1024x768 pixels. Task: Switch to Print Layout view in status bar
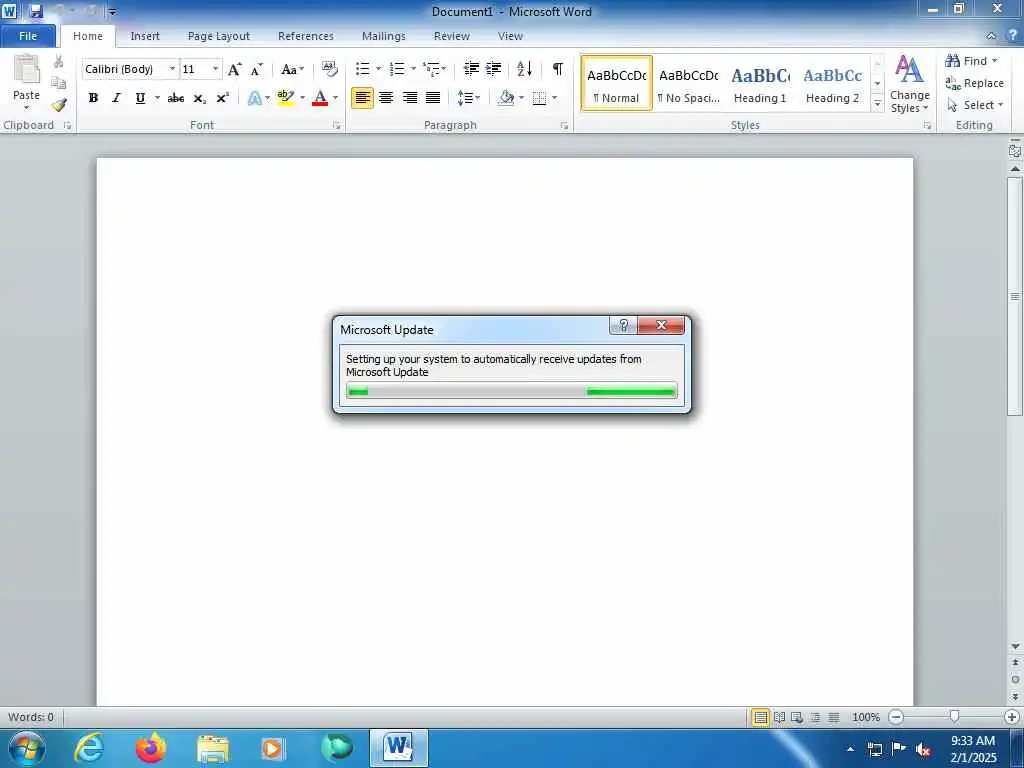point(760,717)
